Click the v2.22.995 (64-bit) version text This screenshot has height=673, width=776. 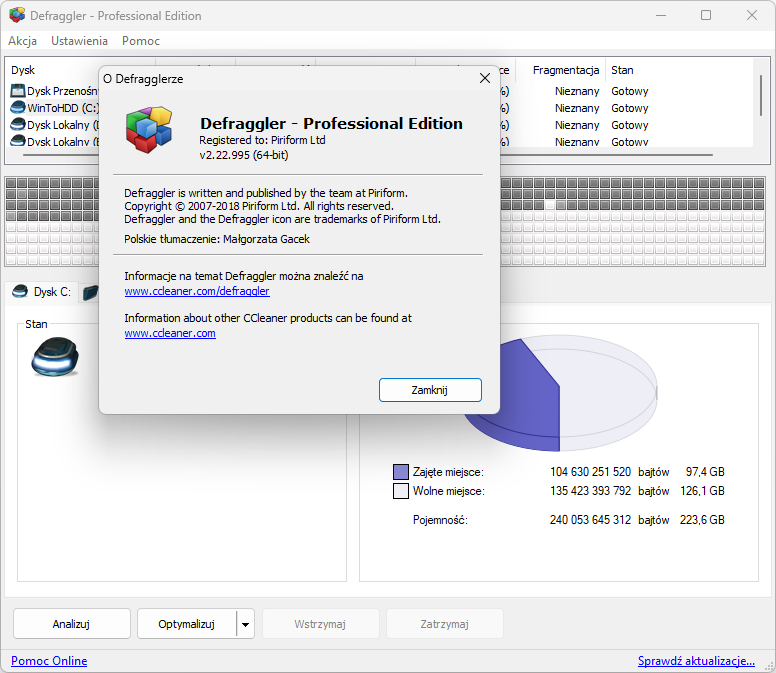(243, 155)
